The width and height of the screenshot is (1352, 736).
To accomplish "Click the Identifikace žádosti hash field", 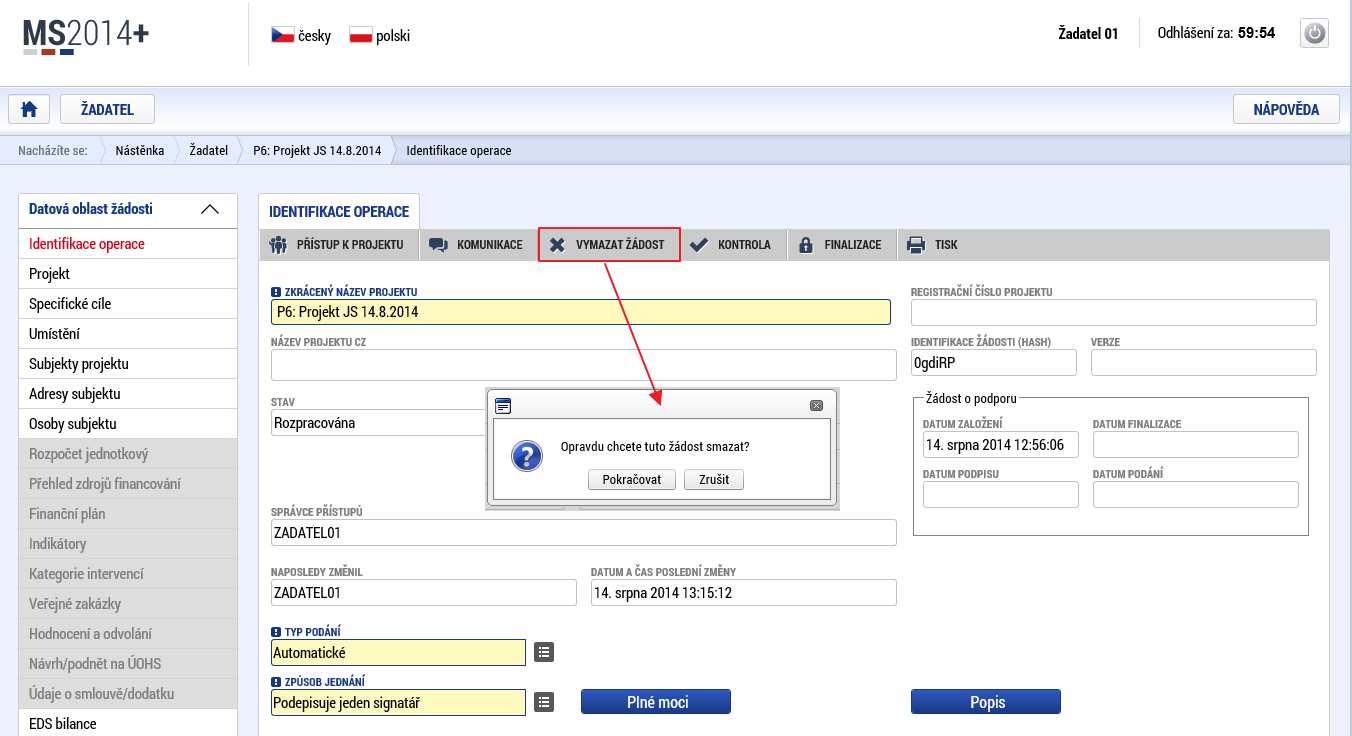I will coord(994,362).
